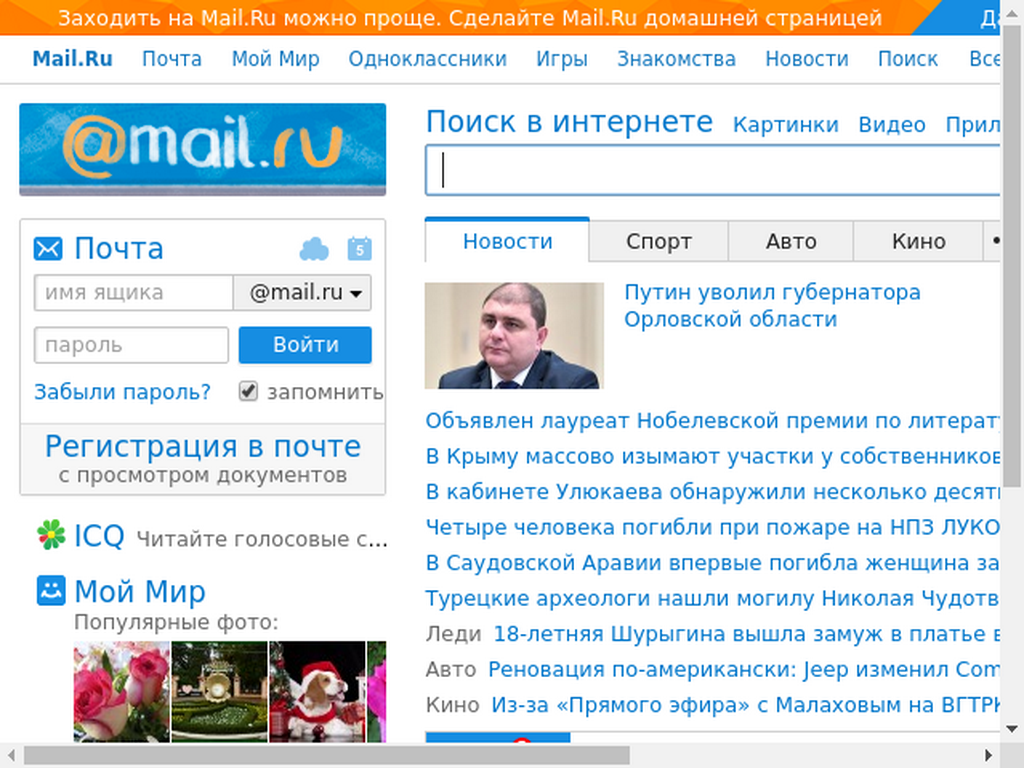This screenshot has height=768, width=1024.
Task: Switch to the Новости tab
Action: [507, 241]
